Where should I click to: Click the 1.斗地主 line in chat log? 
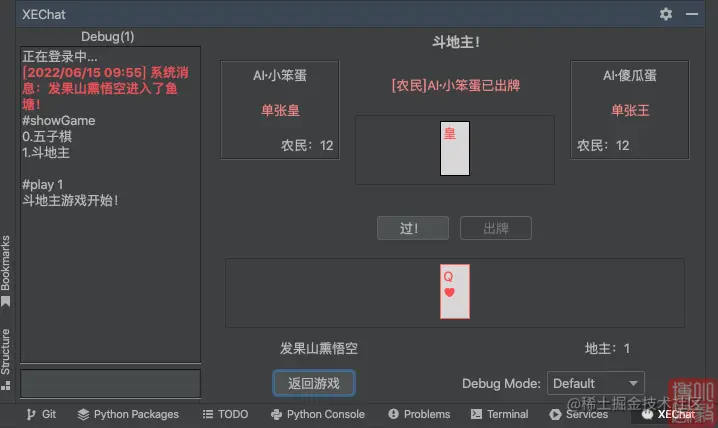pyautogui.click(x=46, y=152)
